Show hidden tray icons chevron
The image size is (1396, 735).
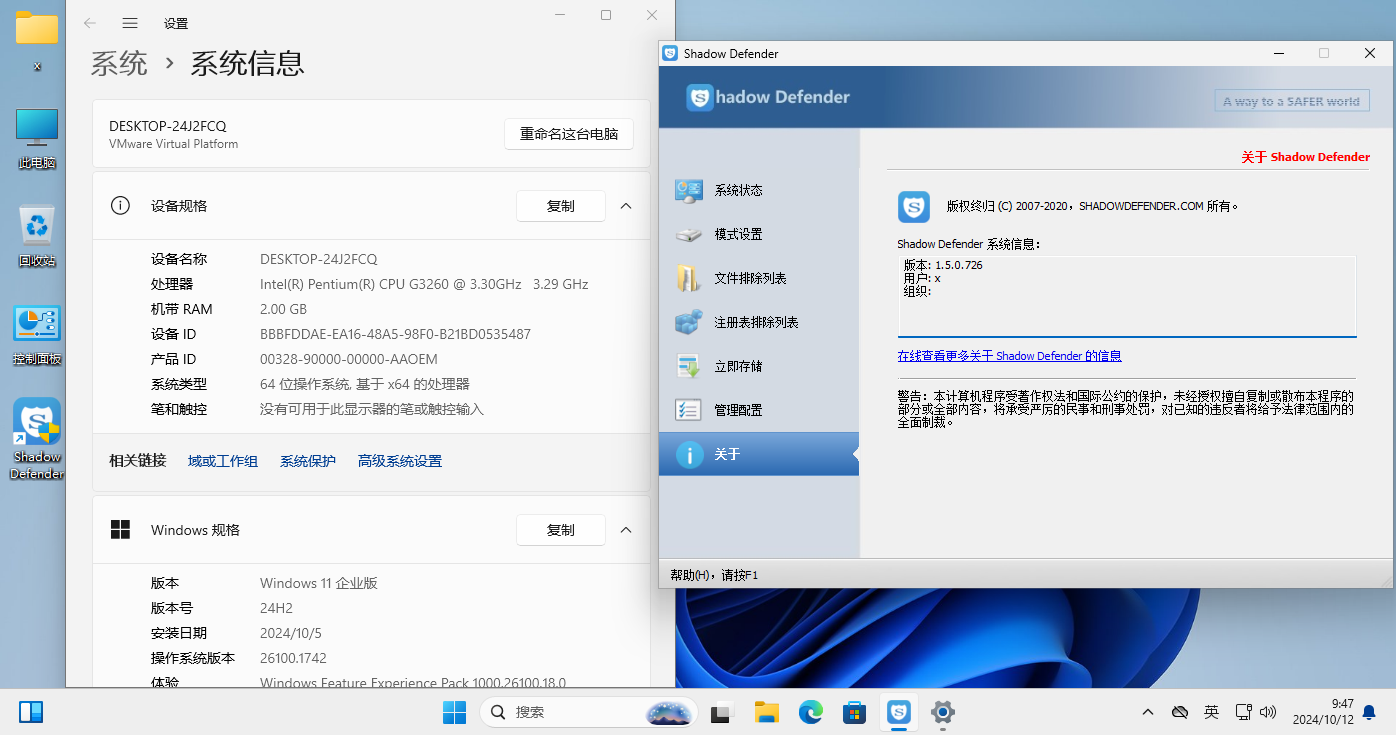pyautogui.click(x=1148, y=712)
